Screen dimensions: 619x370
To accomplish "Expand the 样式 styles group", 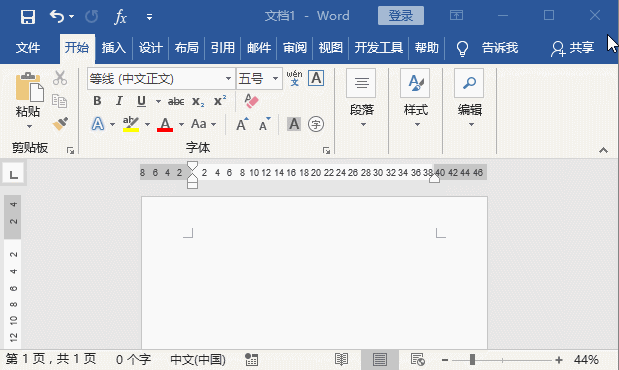I will (416, 99).
